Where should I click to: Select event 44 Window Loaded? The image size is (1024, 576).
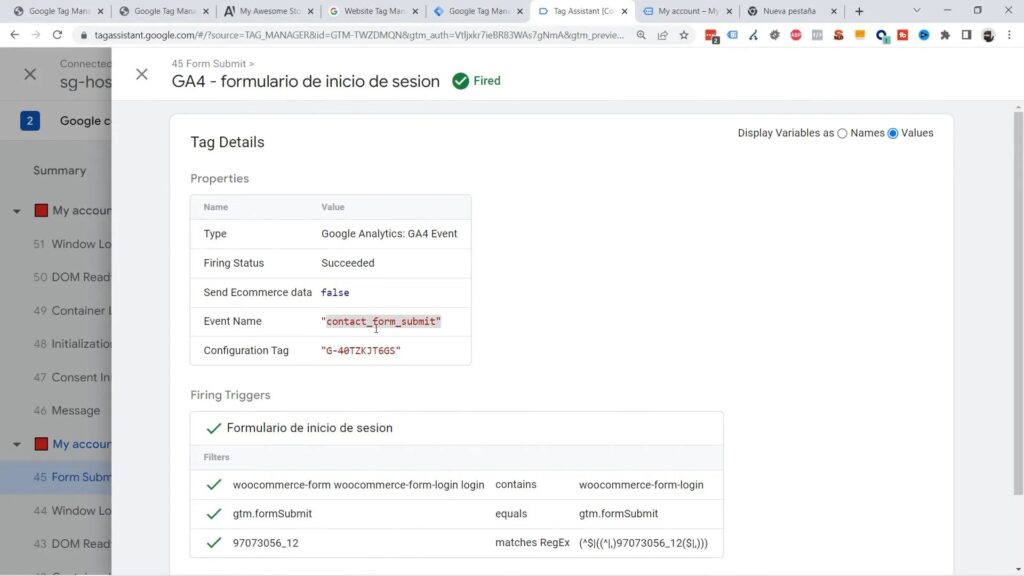(72, 511)
